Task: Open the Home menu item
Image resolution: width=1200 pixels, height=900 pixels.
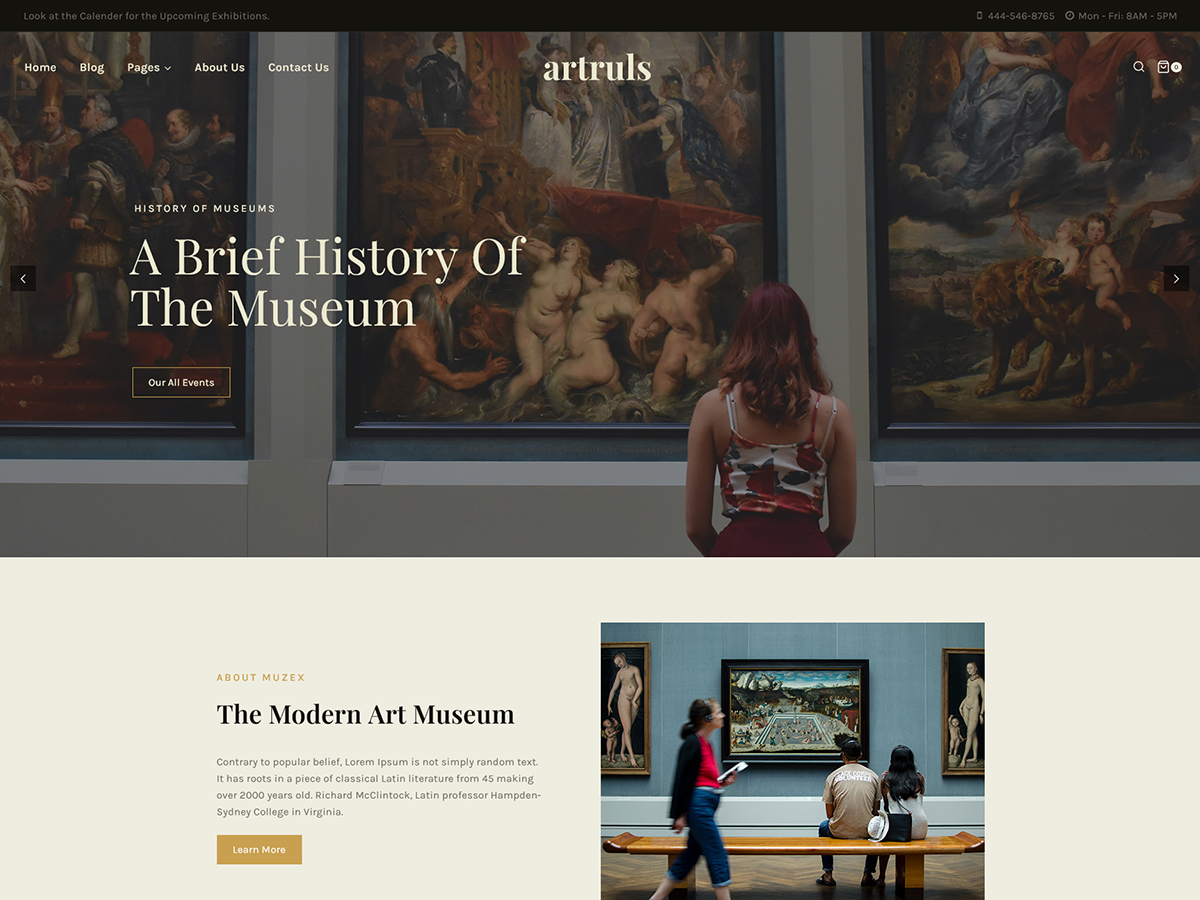Action: [x=40, y=68]
